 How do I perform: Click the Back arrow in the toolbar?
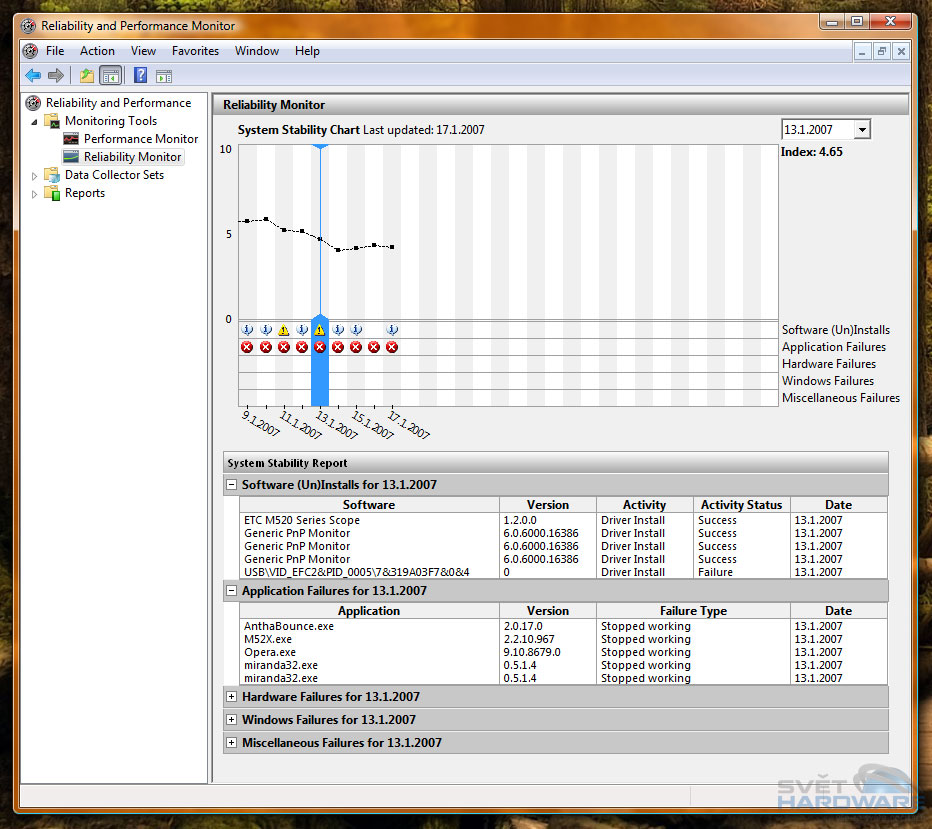pos(33,75)
